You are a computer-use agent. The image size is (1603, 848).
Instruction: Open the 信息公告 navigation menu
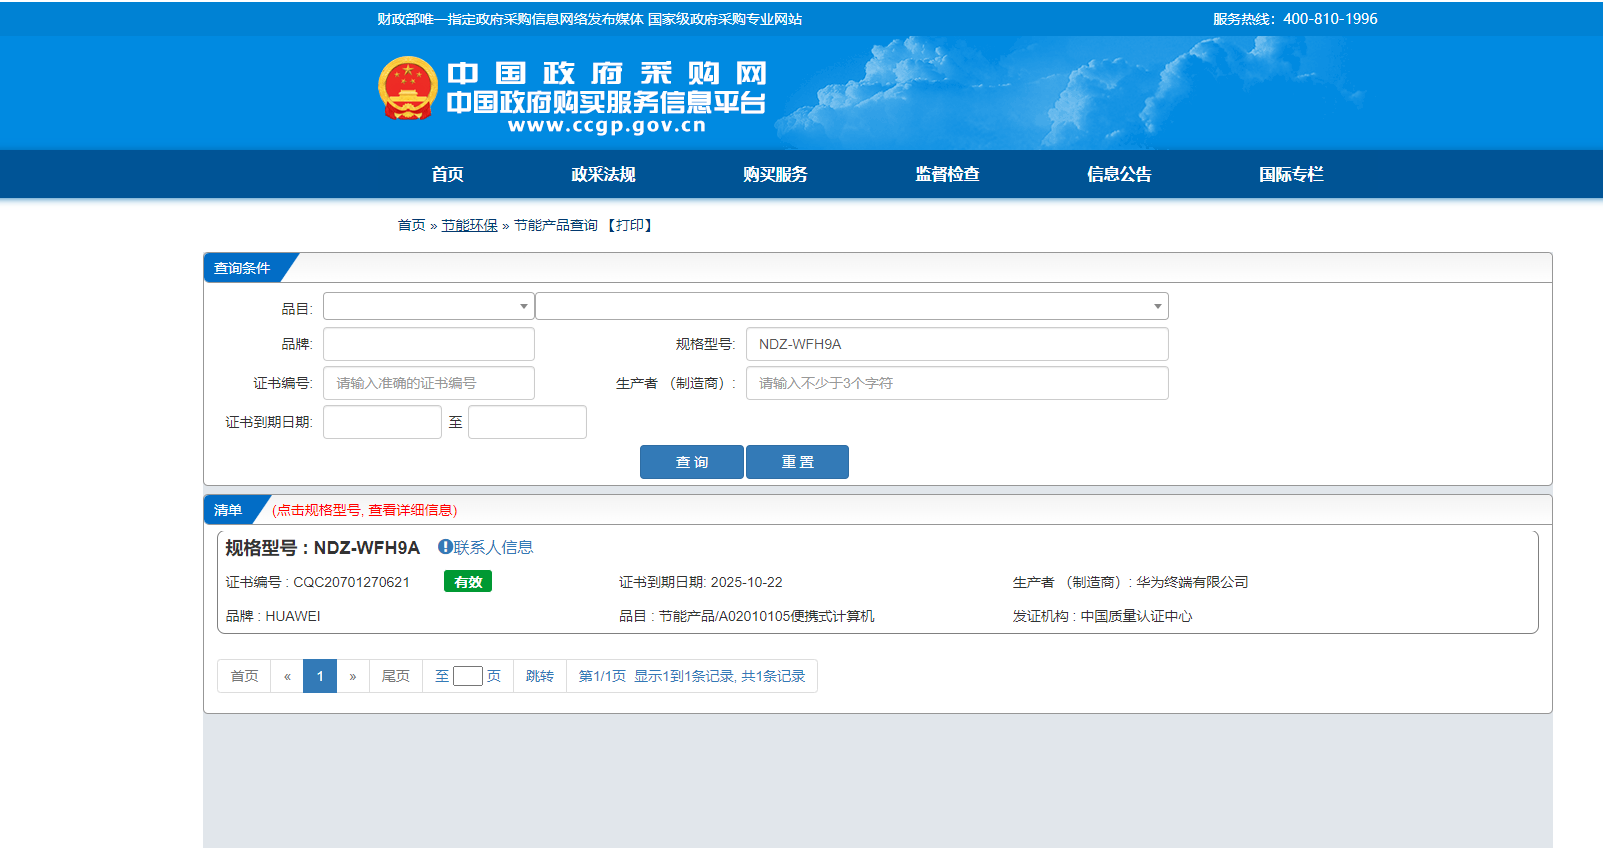(x=1119, y=174)
